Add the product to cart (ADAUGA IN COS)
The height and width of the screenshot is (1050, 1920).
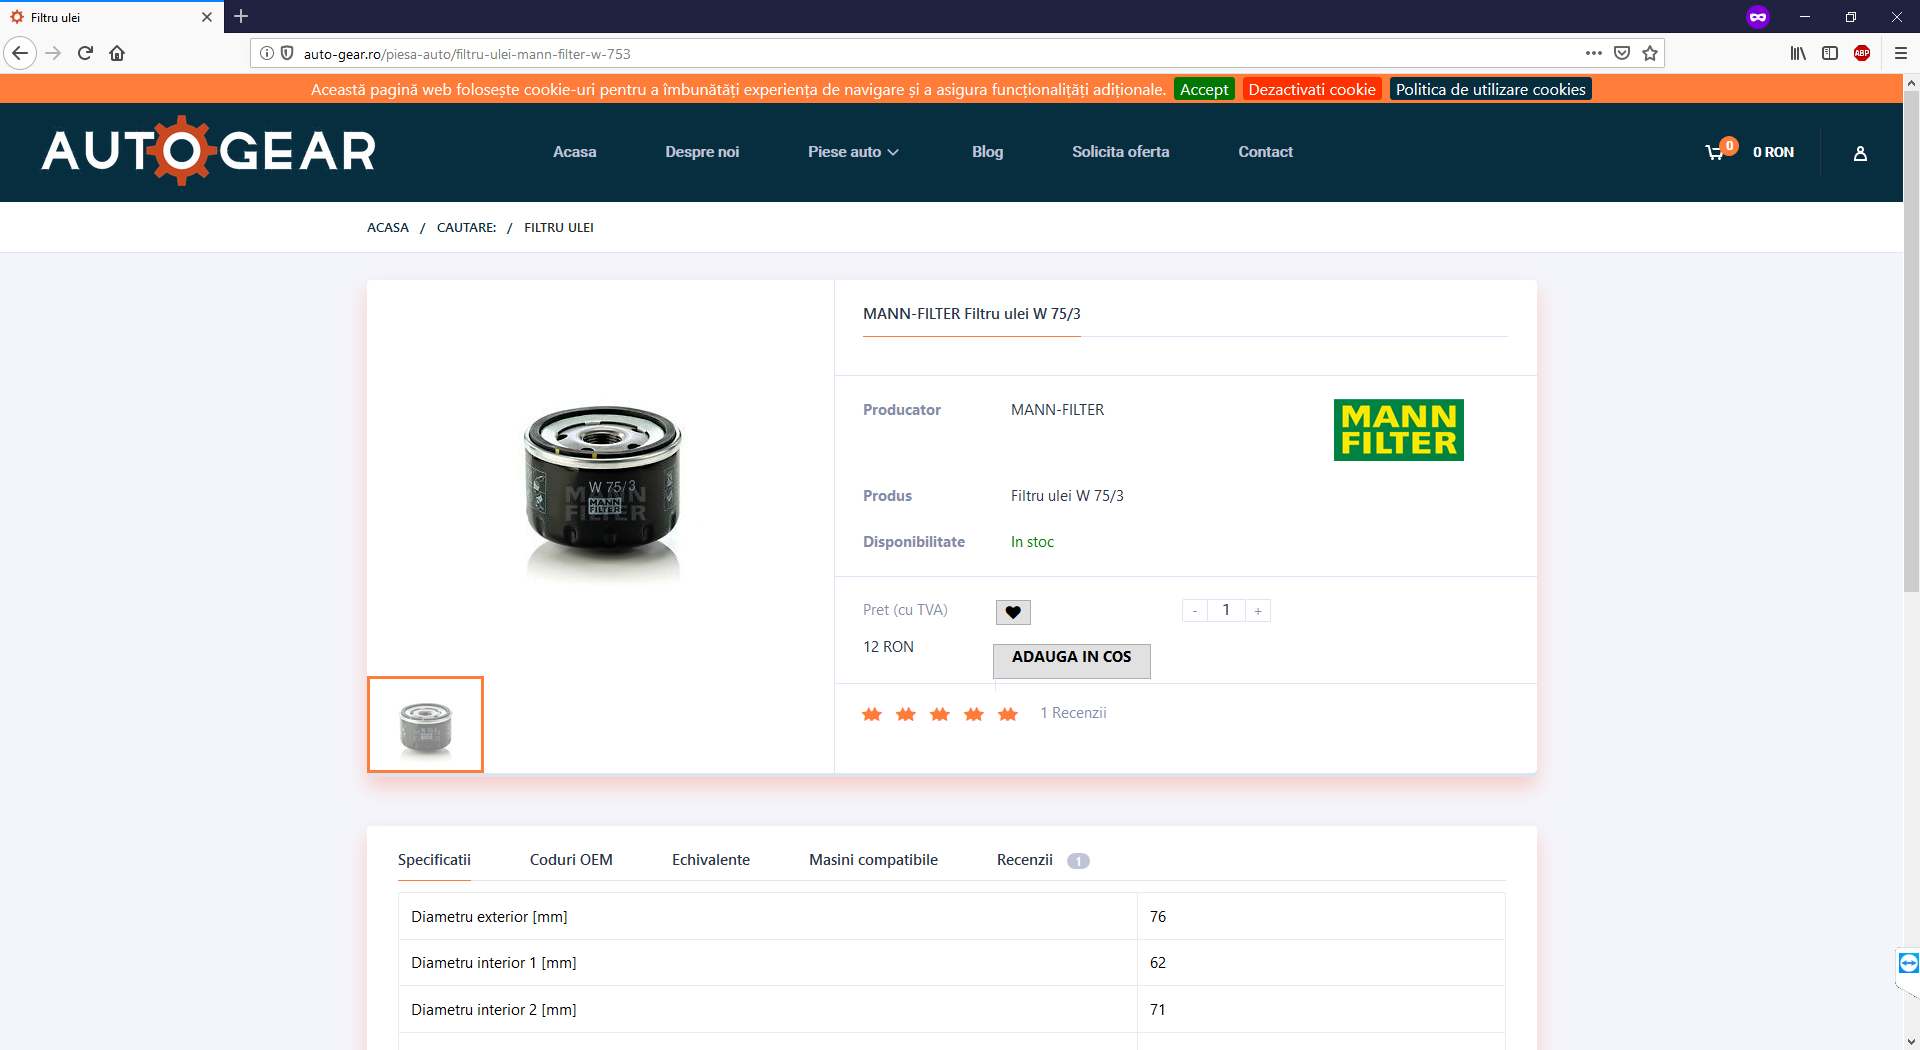pos(1071,660)
